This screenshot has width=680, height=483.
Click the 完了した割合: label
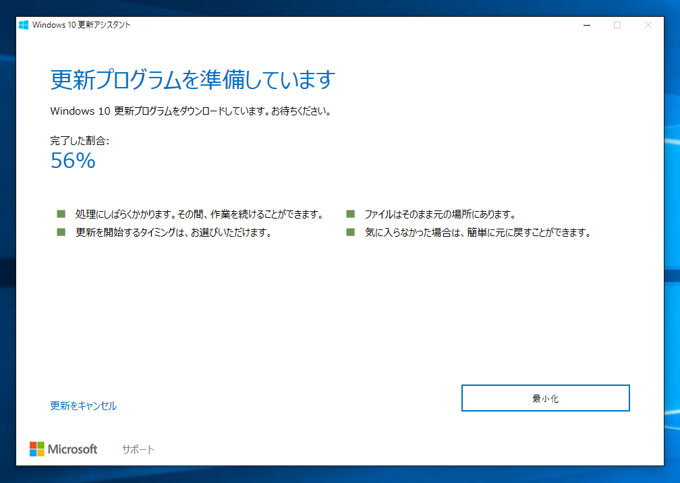point(80,140)
